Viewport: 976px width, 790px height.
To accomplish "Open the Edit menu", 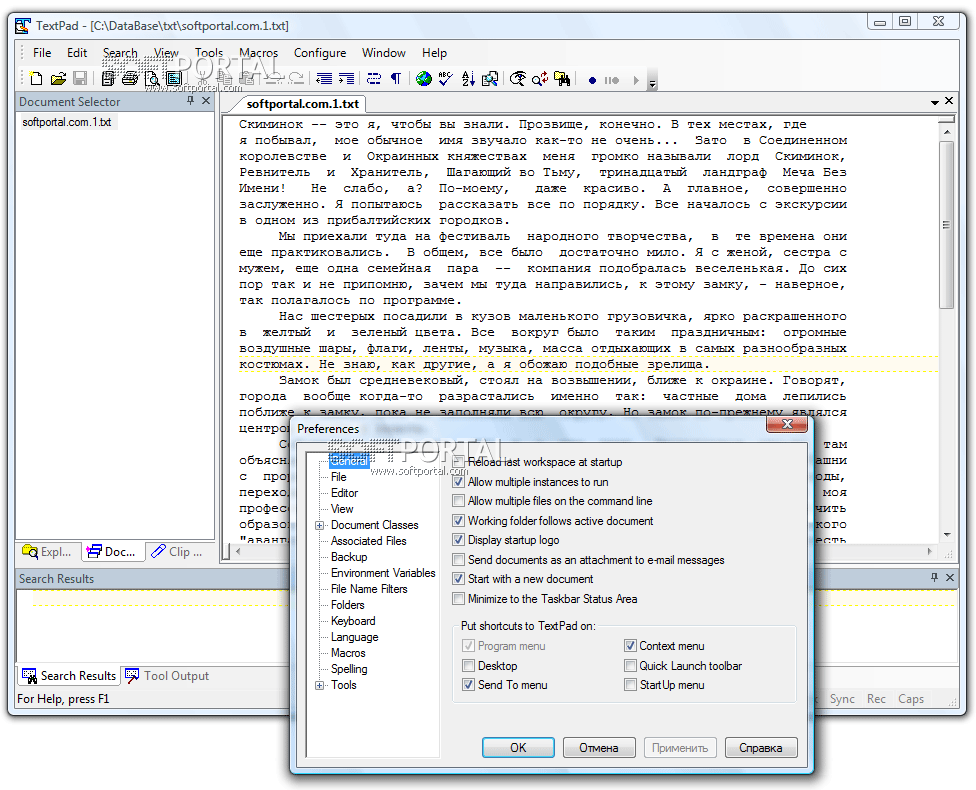I will coord(77,53).
